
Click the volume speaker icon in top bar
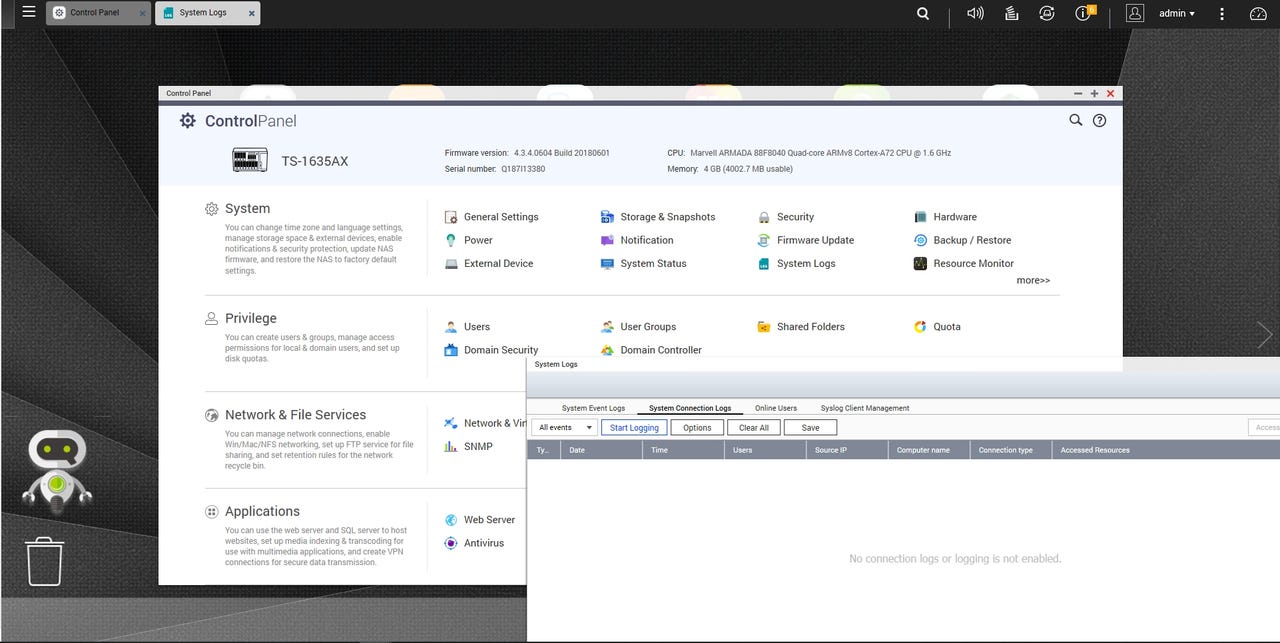point(975,13)
